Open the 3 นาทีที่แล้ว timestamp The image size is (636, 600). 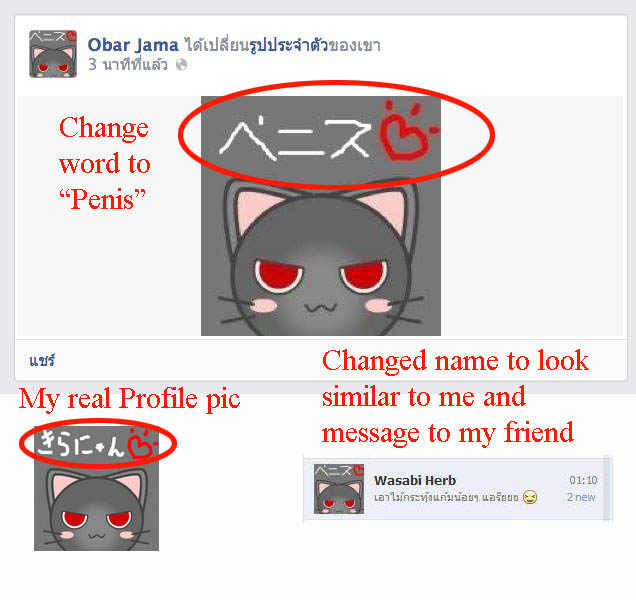pos(127,65)
